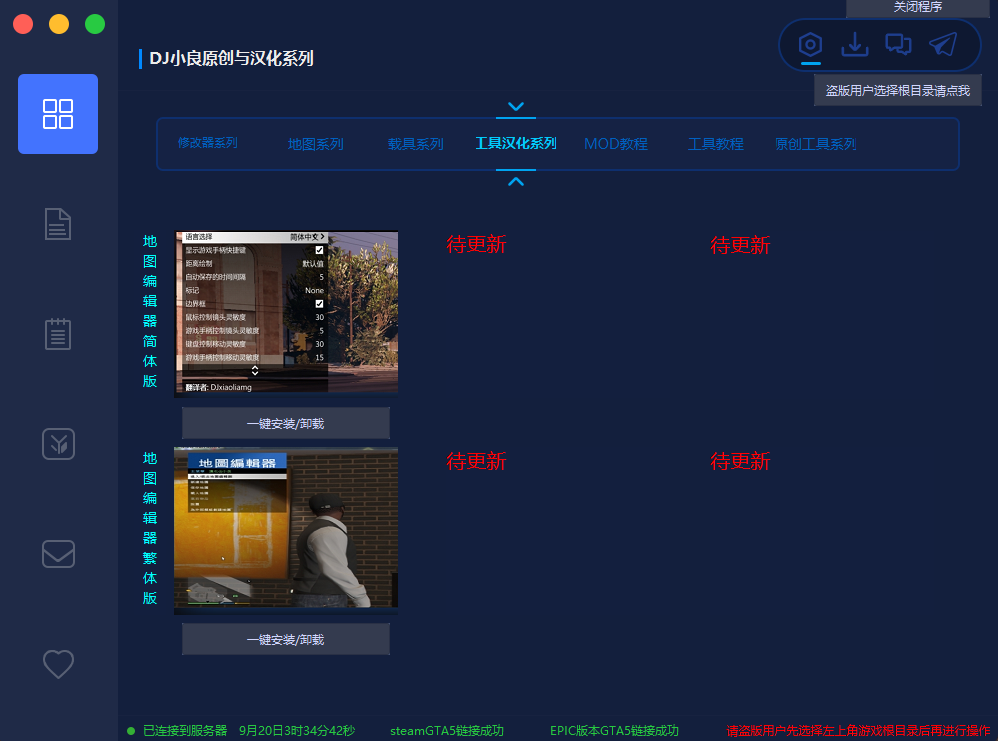Viewport: 998px width, 741px height.
Task: Click 一键安装/卸载 under 地图编辑器简体版
Action: 286,423
